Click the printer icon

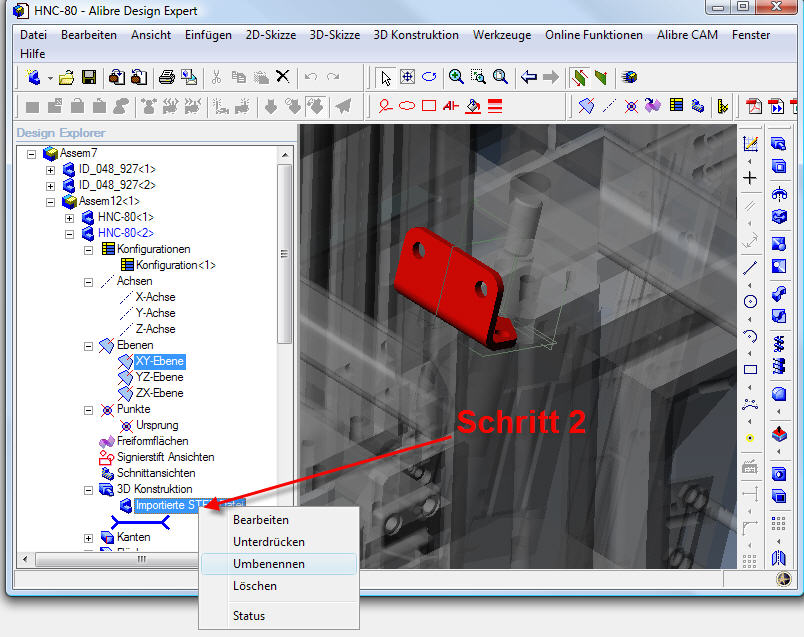coord(167,77)
